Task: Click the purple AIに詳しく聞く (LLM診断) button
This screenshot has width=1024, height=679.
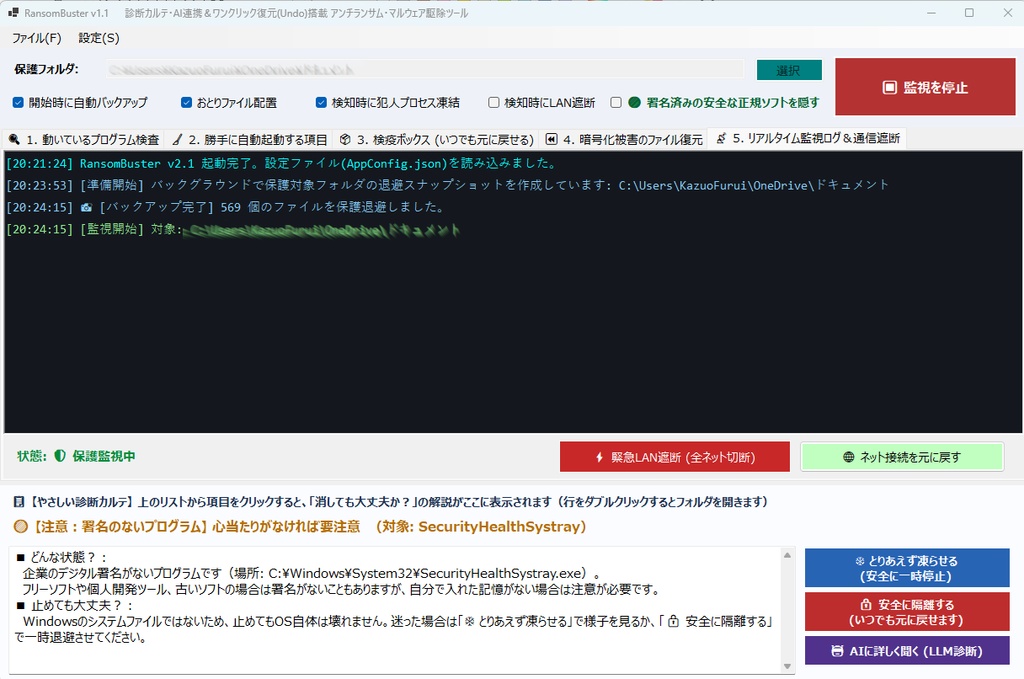Action: coord(907,651)
